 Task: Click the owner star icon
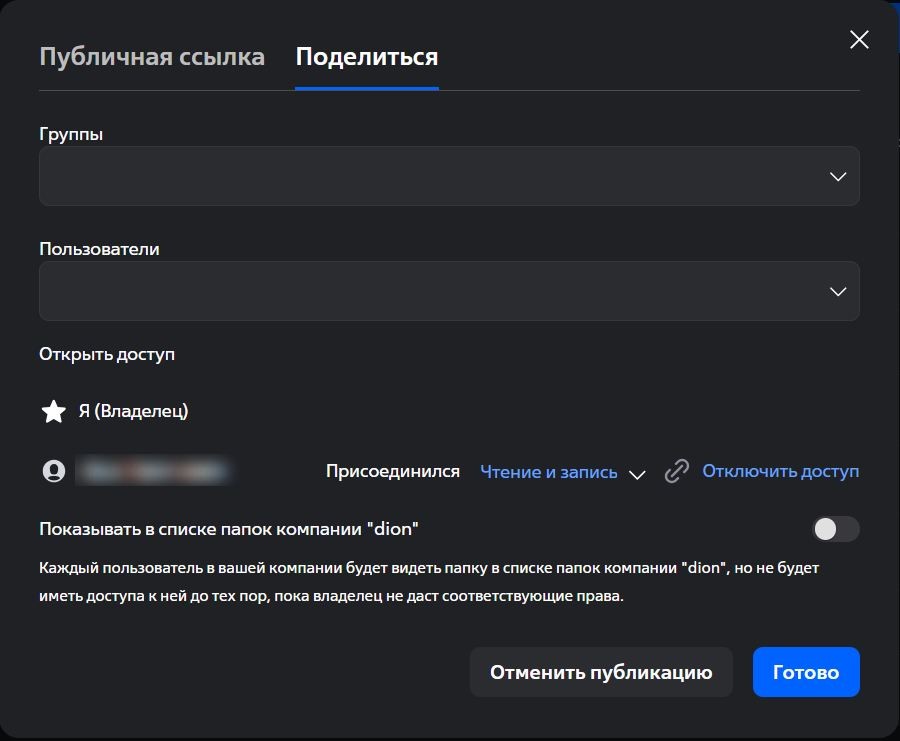[x=53, y=411]
